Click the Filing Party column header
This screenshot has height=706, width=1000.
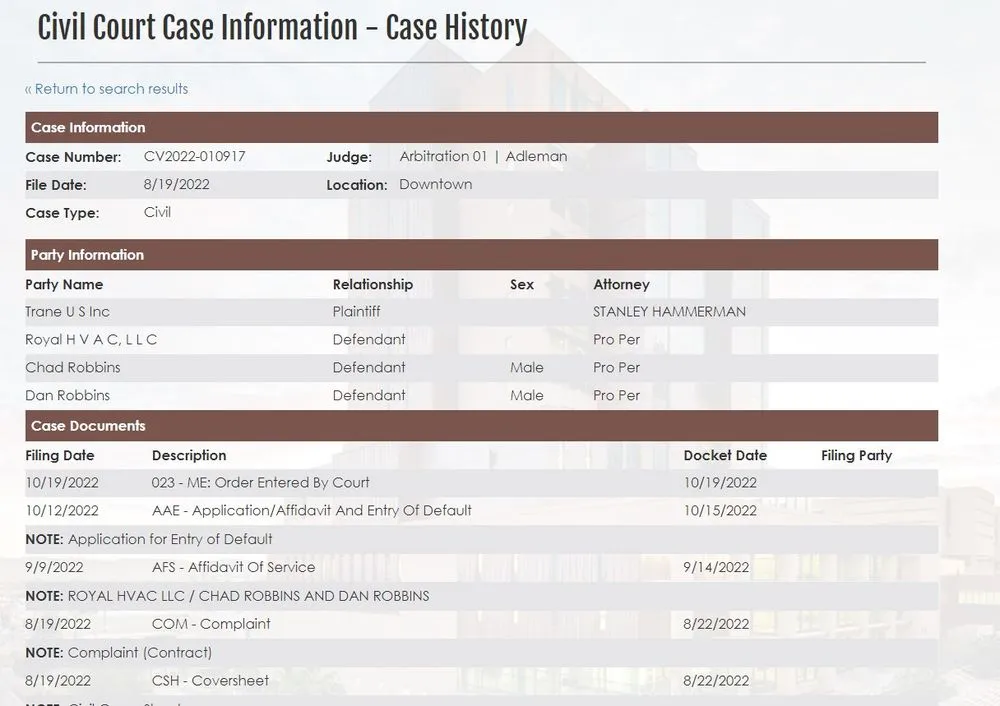[x=856, y=455]
